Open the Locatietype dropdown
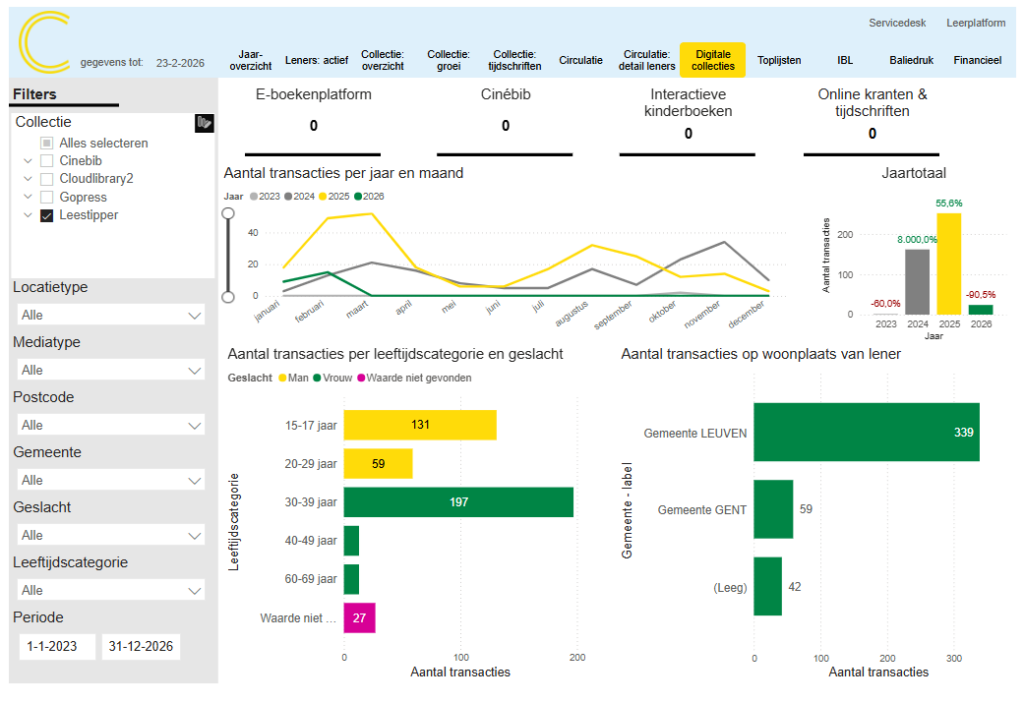The height and width of the screenshot is (702, 1024). point(112,315)
